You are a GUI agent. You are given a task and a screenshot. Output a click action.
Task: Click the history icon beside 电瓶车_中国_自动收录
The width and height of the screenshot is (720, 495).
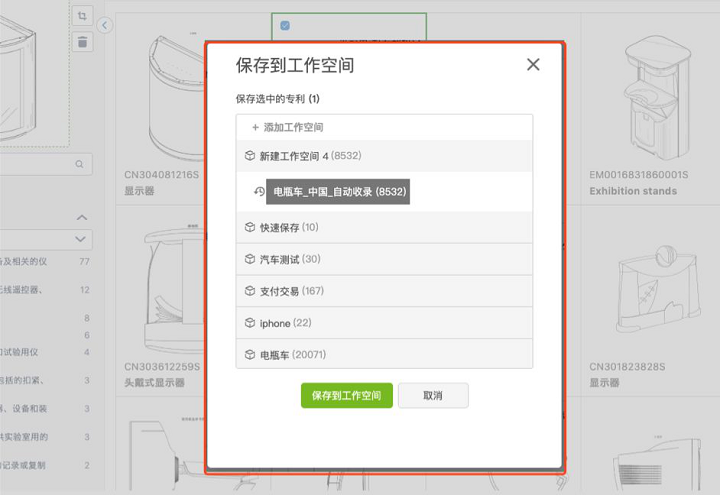[x=259, y=192]
